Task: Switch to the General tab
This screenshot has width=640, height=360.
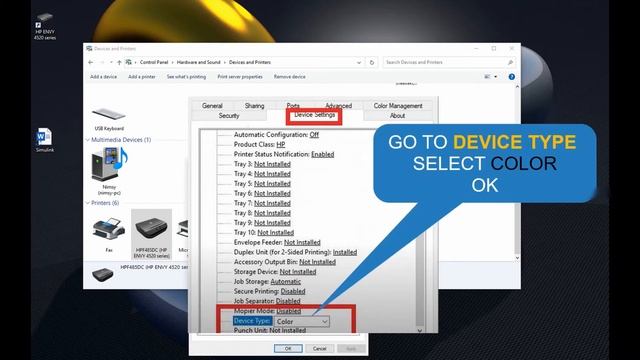Action: click(x=212, y=106)
